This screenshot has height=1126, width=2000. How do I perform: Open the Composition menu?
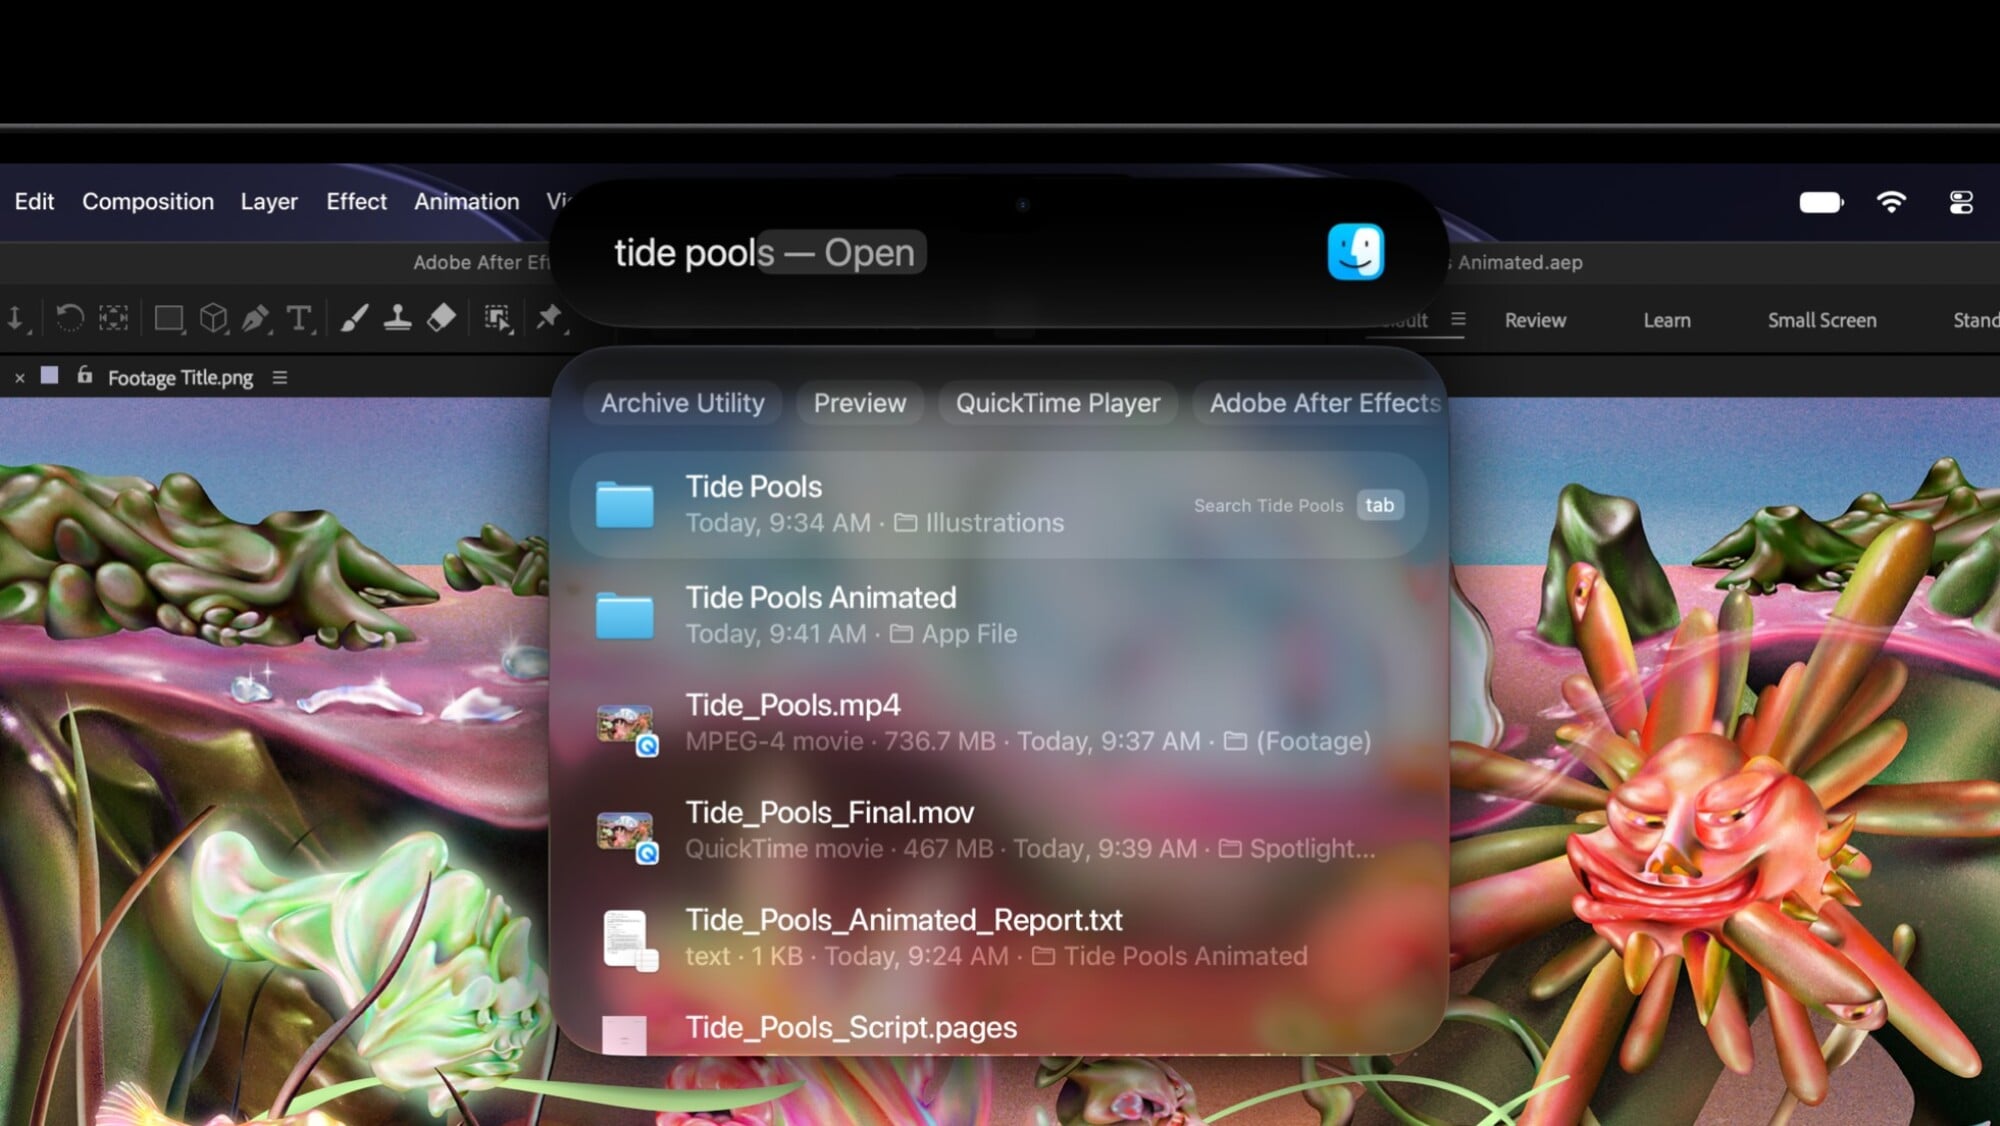tap(148, 201)
